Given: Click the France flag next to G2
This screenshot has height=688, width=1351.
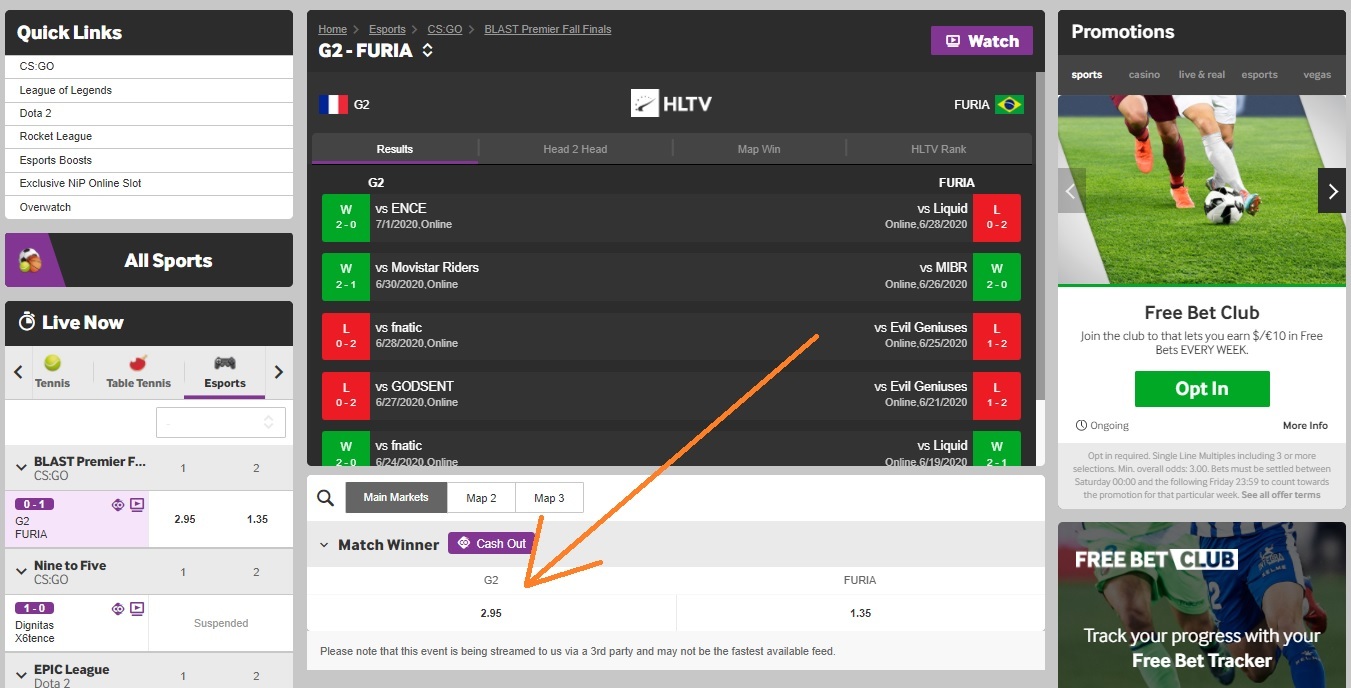Looking at the screenshot, I should (333, 104).
